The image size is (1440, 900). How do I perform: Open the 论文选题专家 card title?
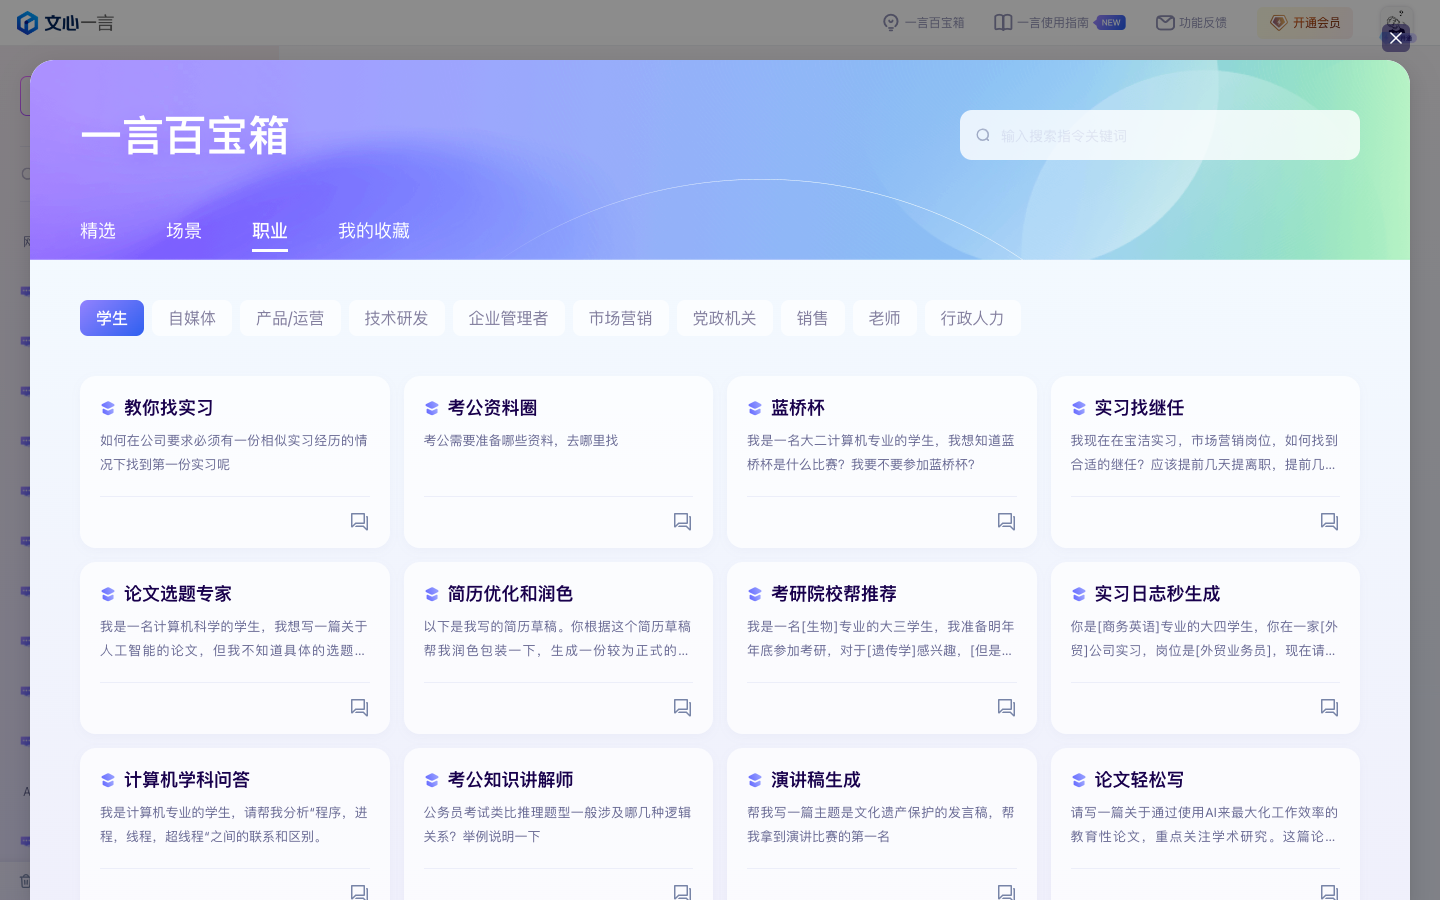tap(178, 594)
